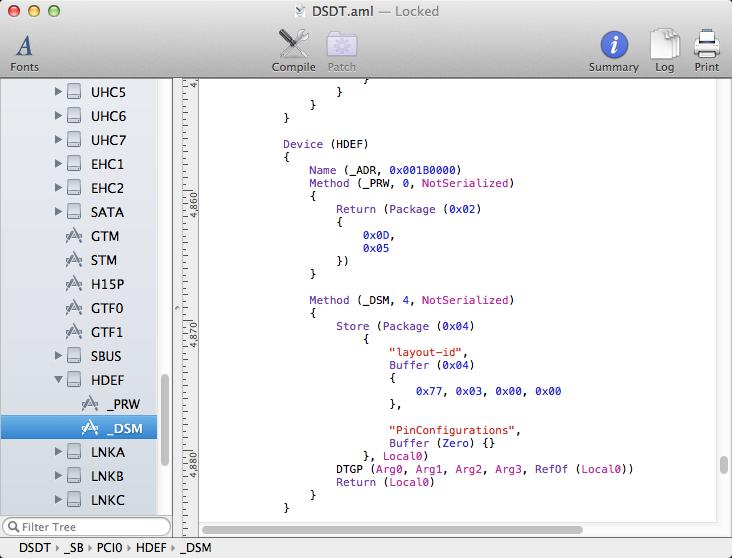
Task: Expand the LNKA tree node
Action: click(58, 452)
